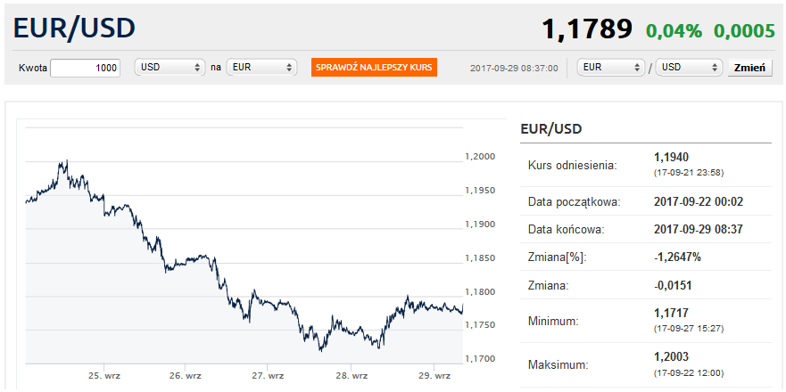Click the 25. wrz axis label

[105, 375]
